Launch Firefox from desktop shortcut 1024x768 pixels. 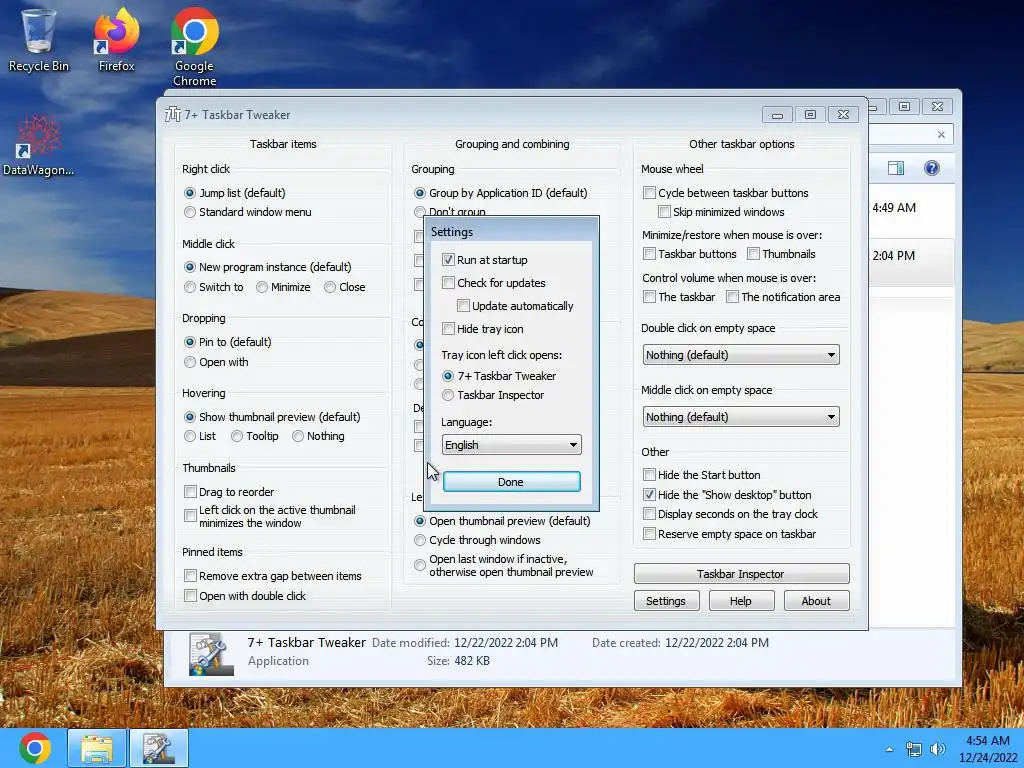pos(116,39)
